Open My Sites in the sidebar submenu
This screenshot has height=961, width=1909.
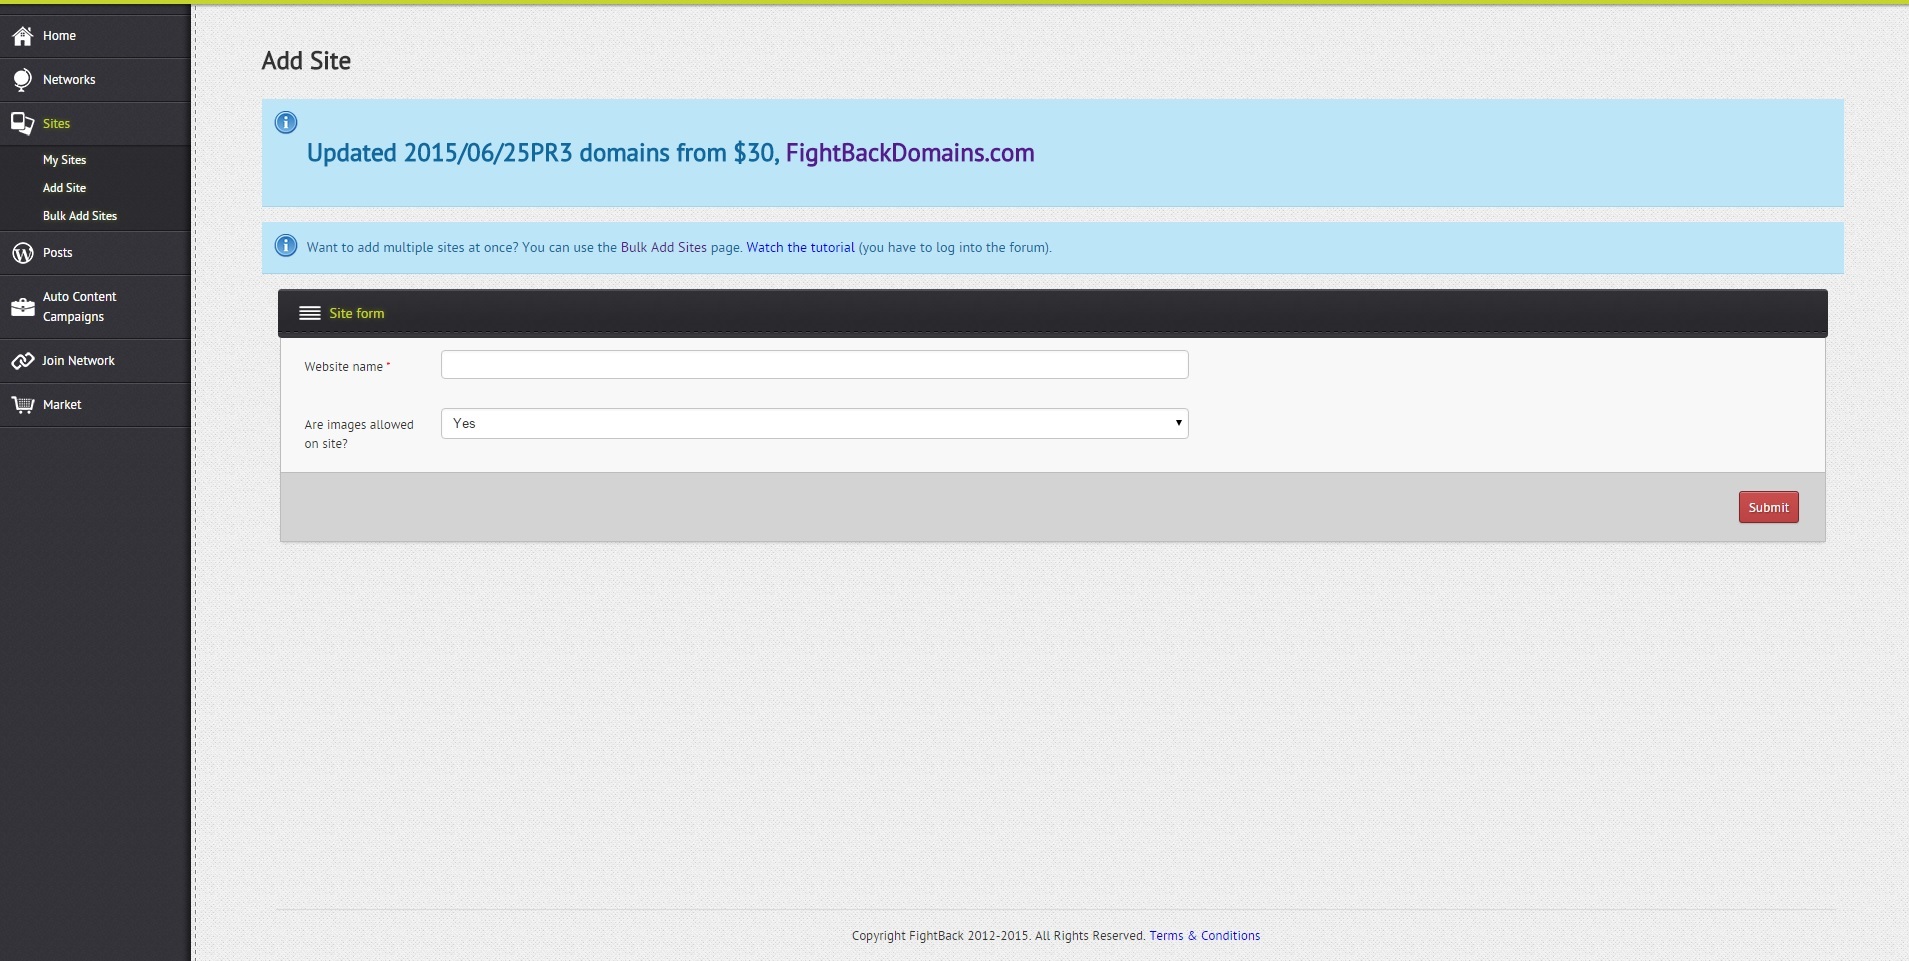64,160
